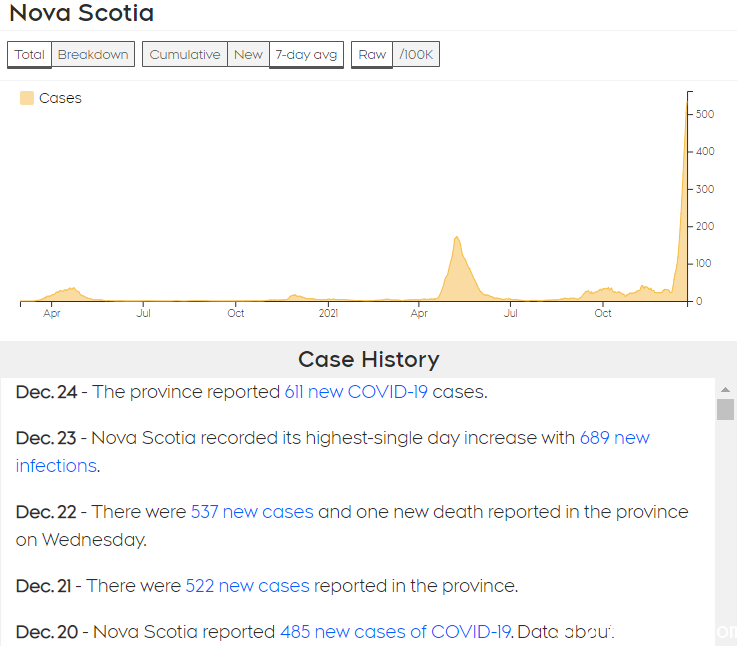This screenshot has width=747, height=646.
Task: Toggle the Cases legend label
Action: point(60,98)
